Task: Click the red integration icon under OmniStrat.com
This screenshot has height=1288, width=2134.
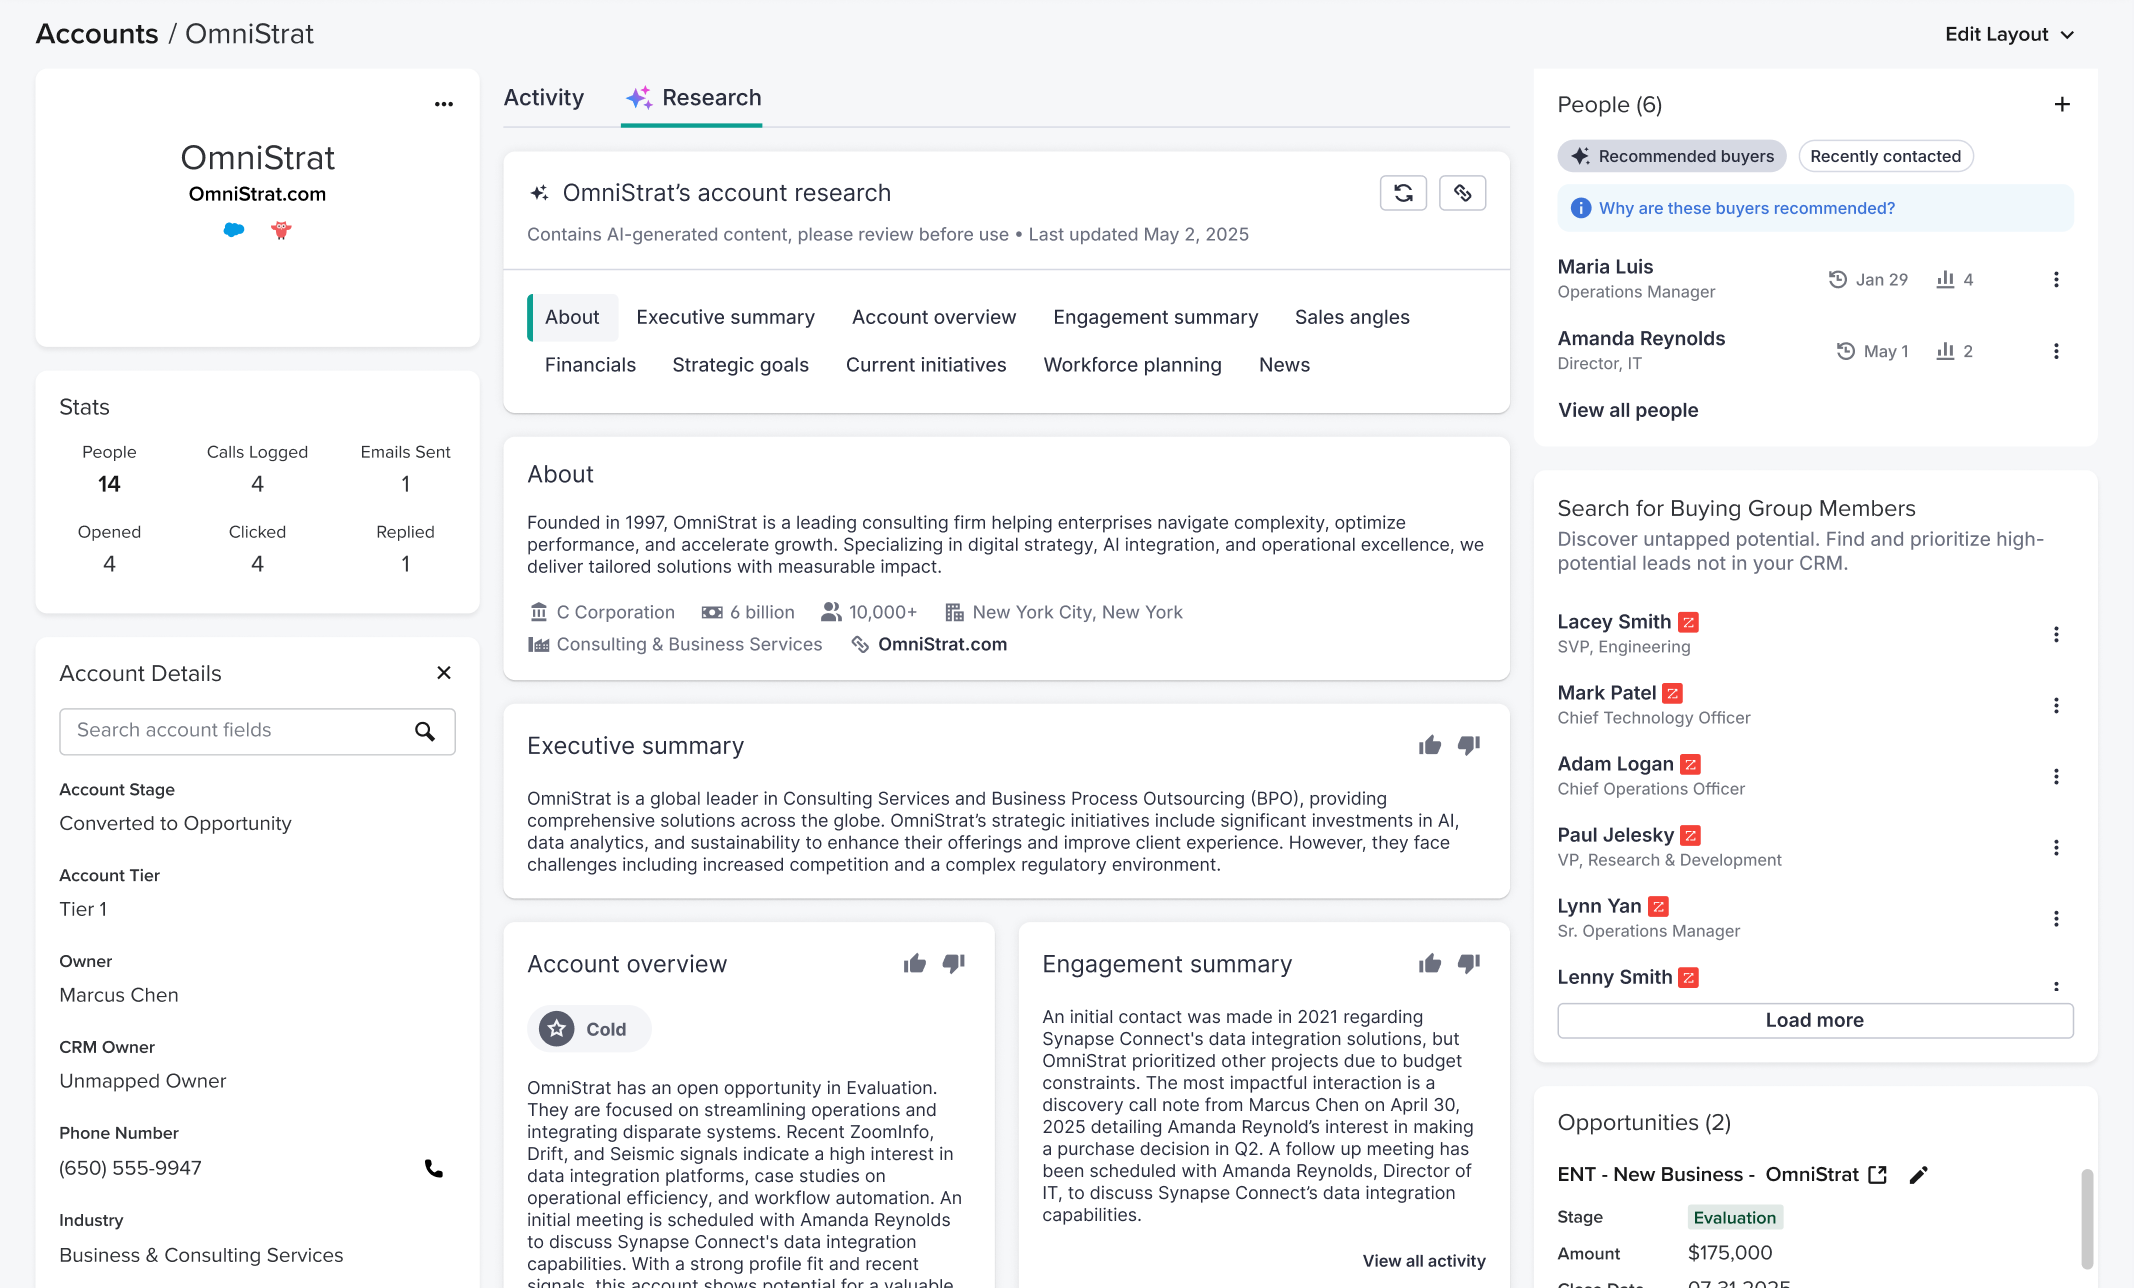Action: coord(281,230)
